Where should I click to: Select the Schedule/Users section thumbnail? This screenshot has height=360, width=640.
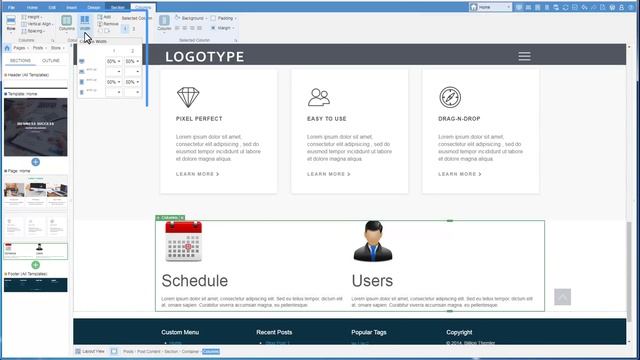pos(36,251)
